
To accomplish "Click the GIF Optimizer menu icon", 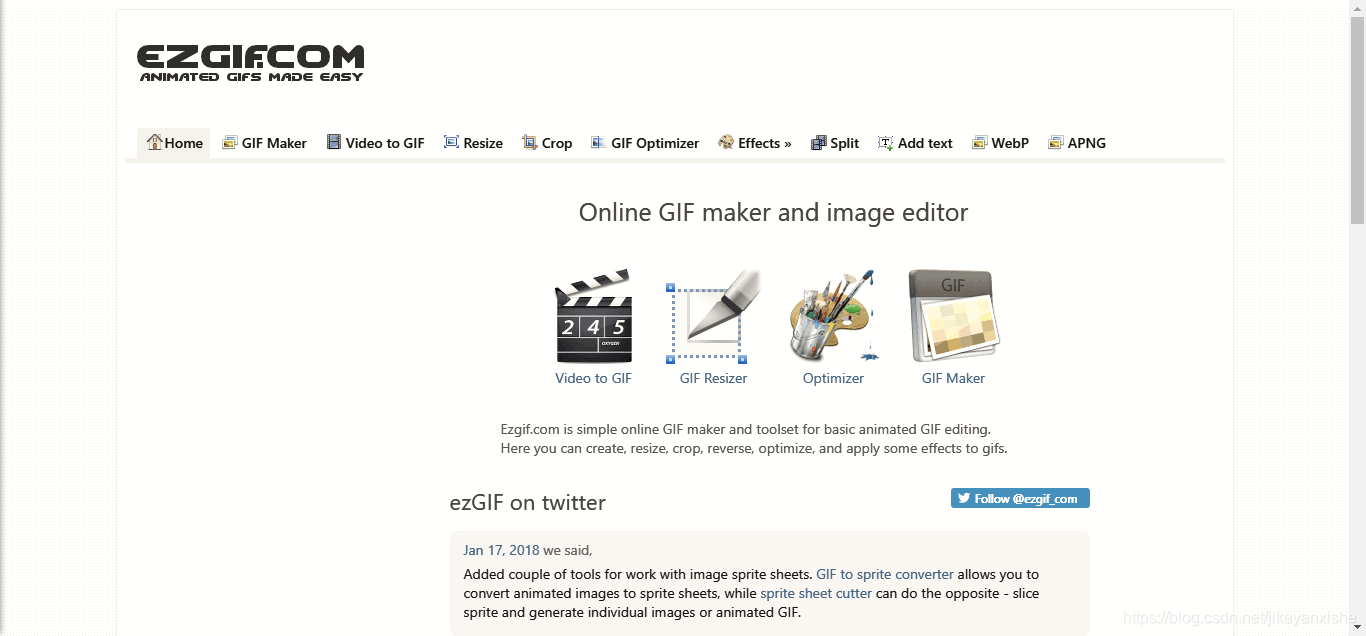I will tap(599, 143).
